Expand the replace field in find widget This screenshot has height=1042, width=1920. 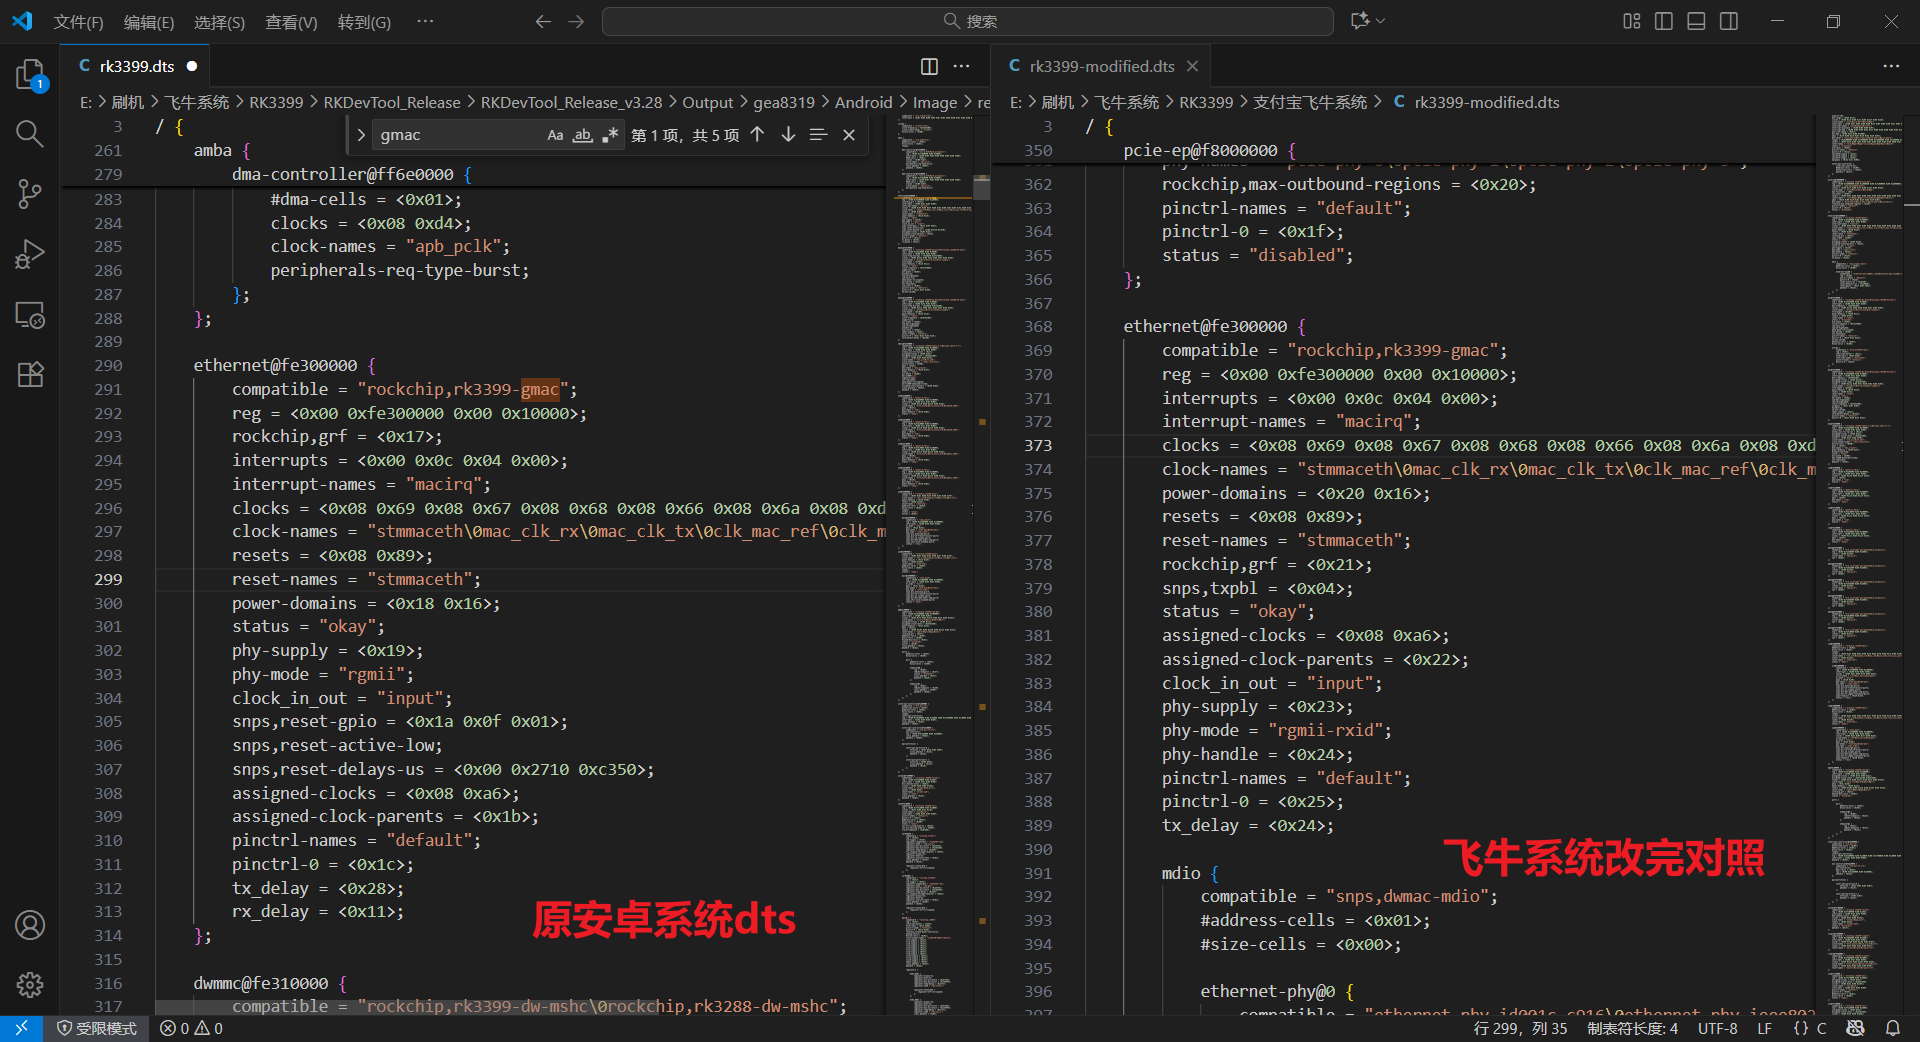[361, 135]
